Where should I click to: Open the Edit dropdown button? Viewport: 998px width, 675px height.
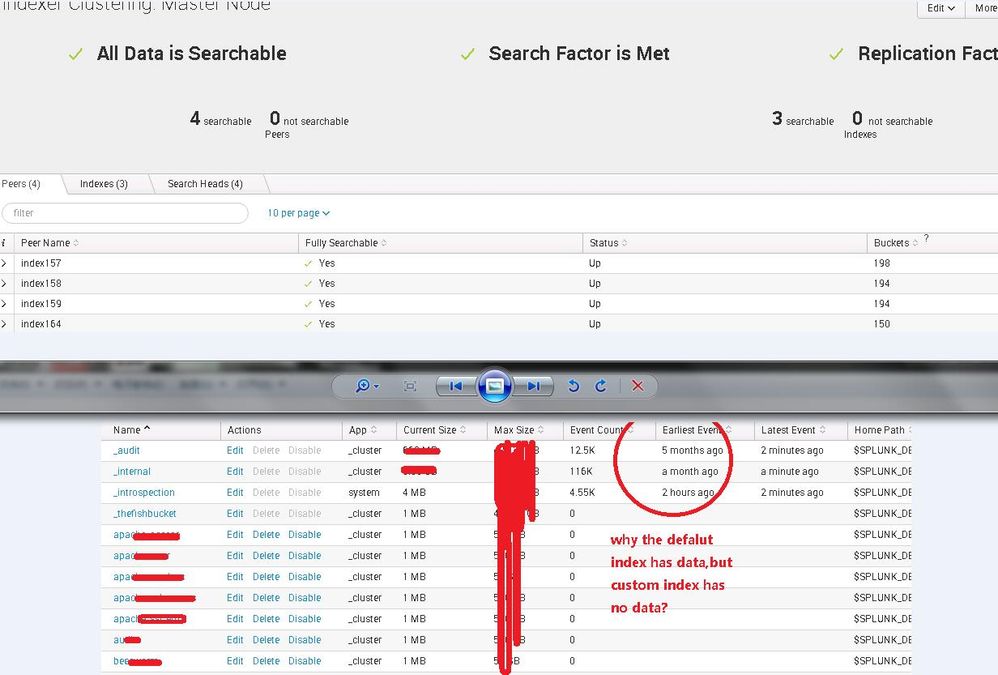click(x=940, y=8)
